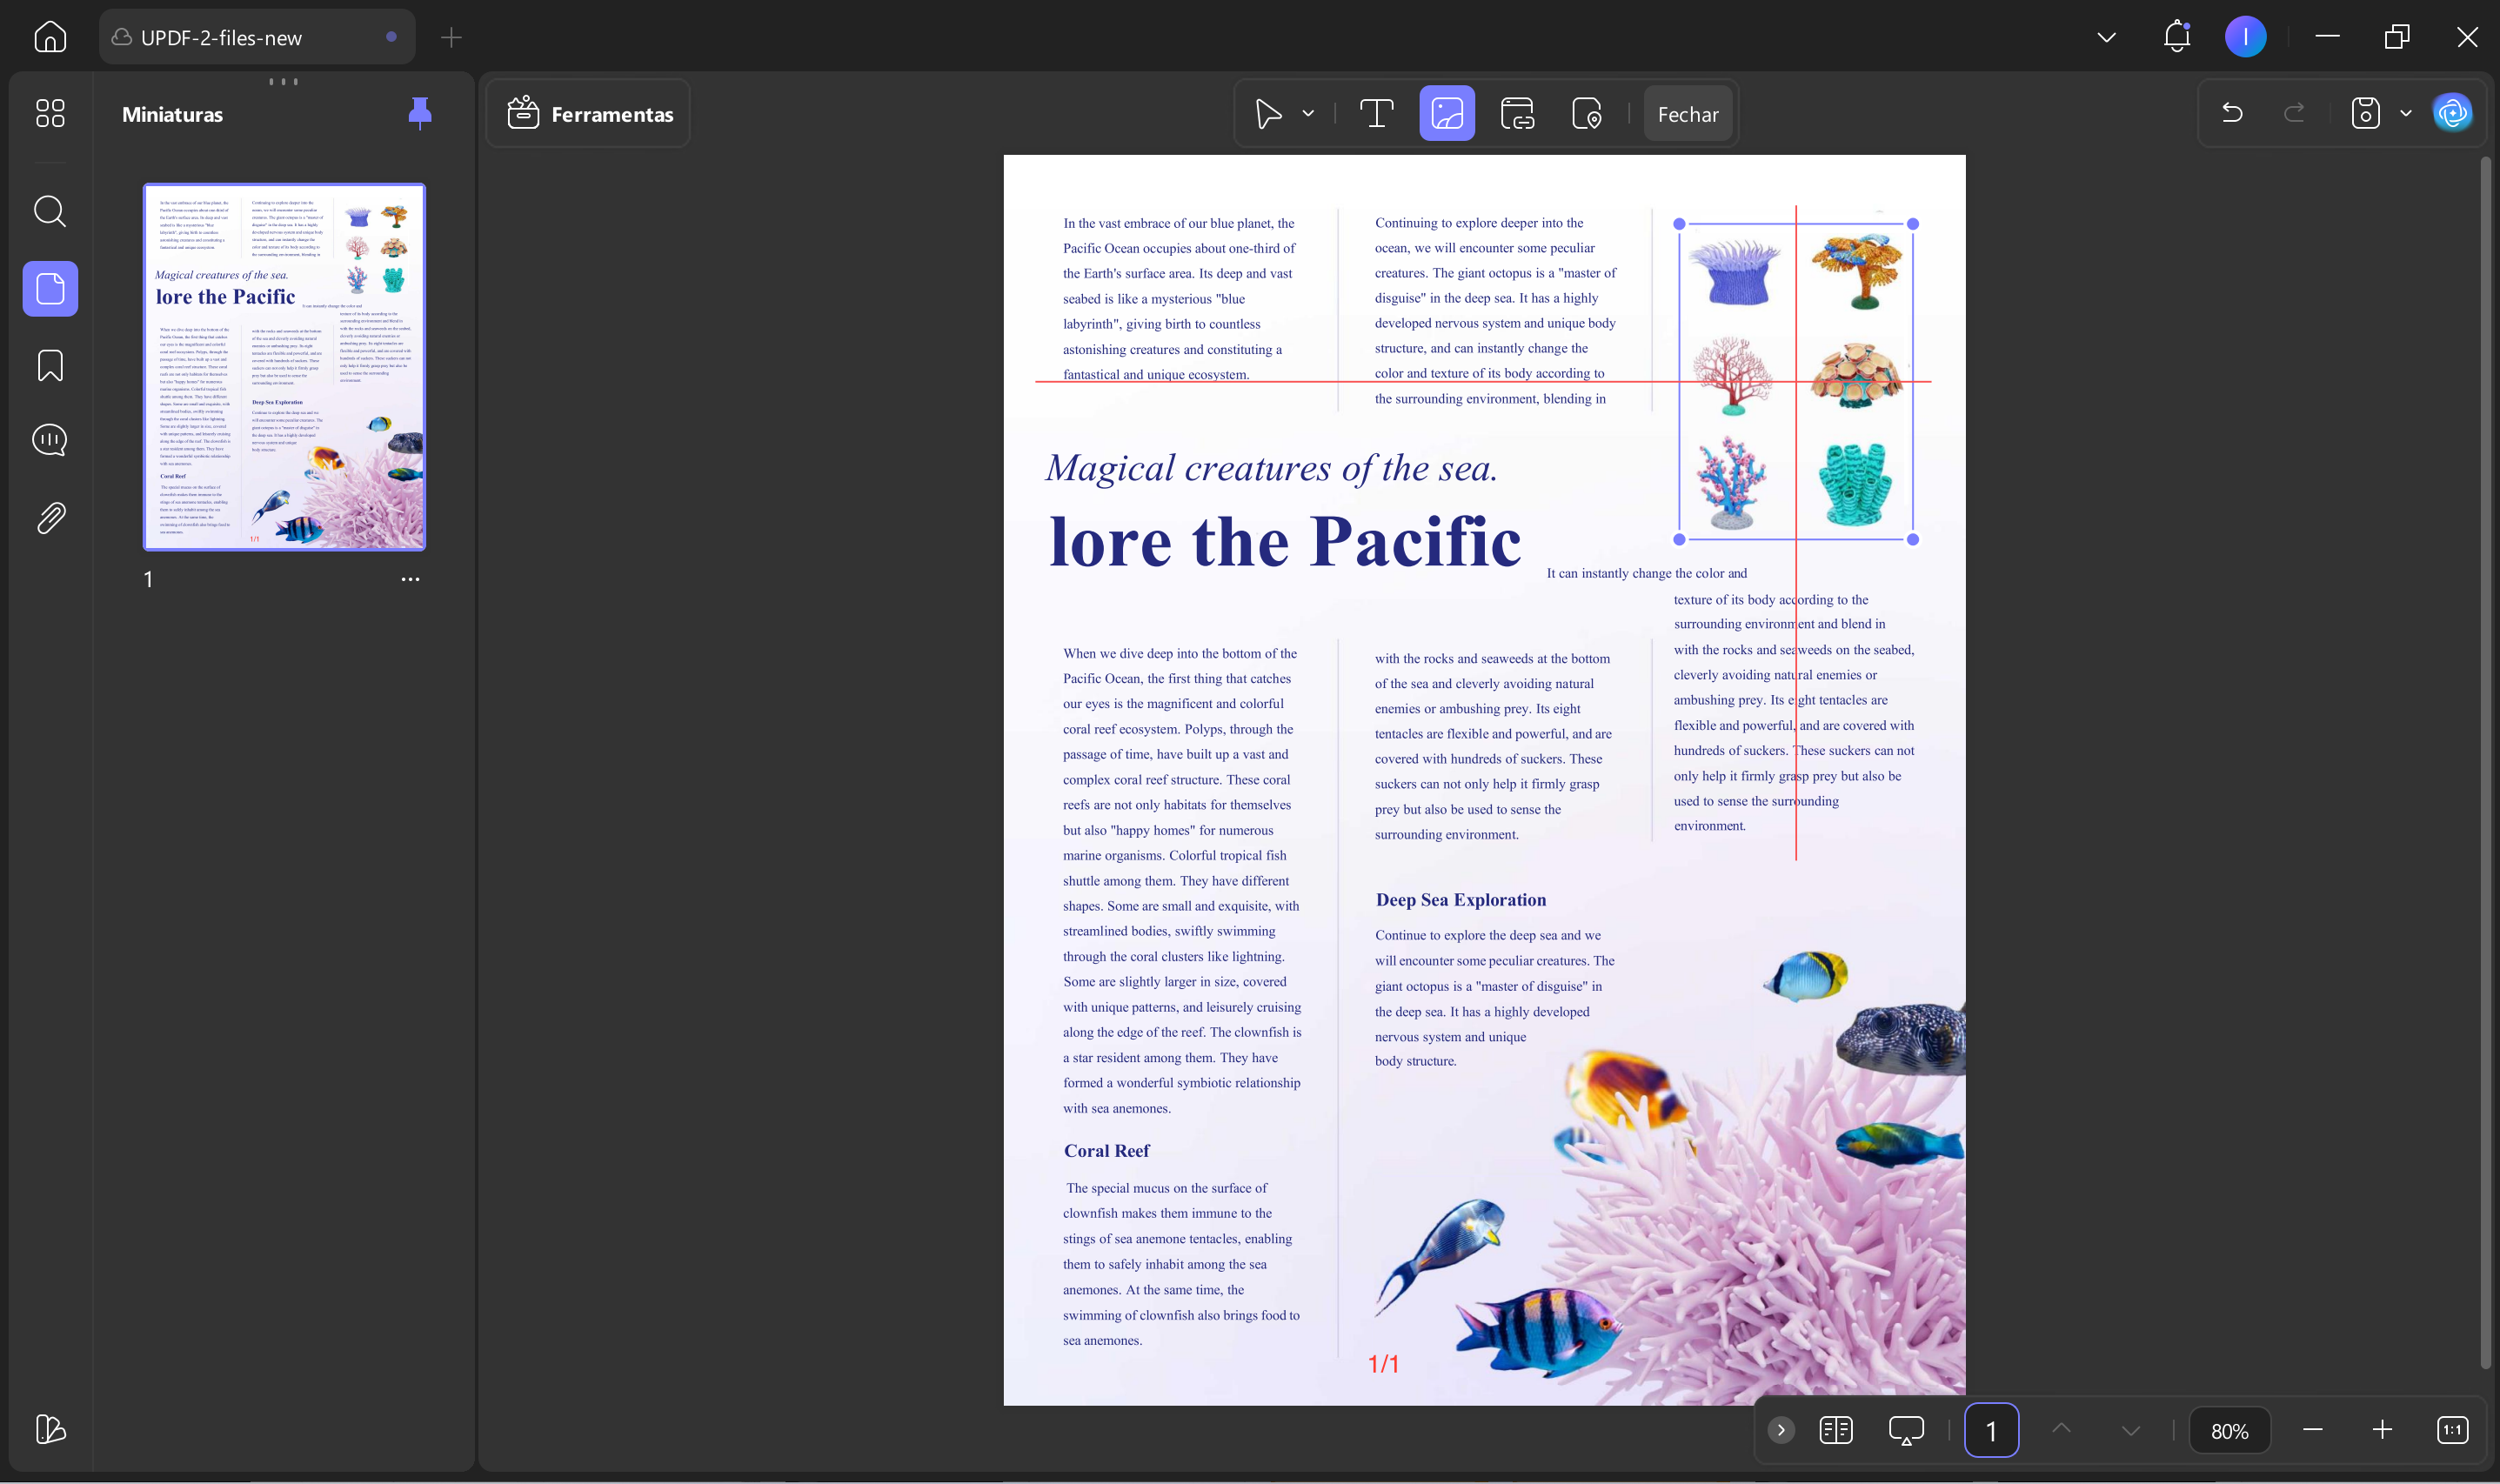The width and height of the screenshot is (2500, 1484).
Task: Open the Bookmarks panel
Action: tap(50, 365)
